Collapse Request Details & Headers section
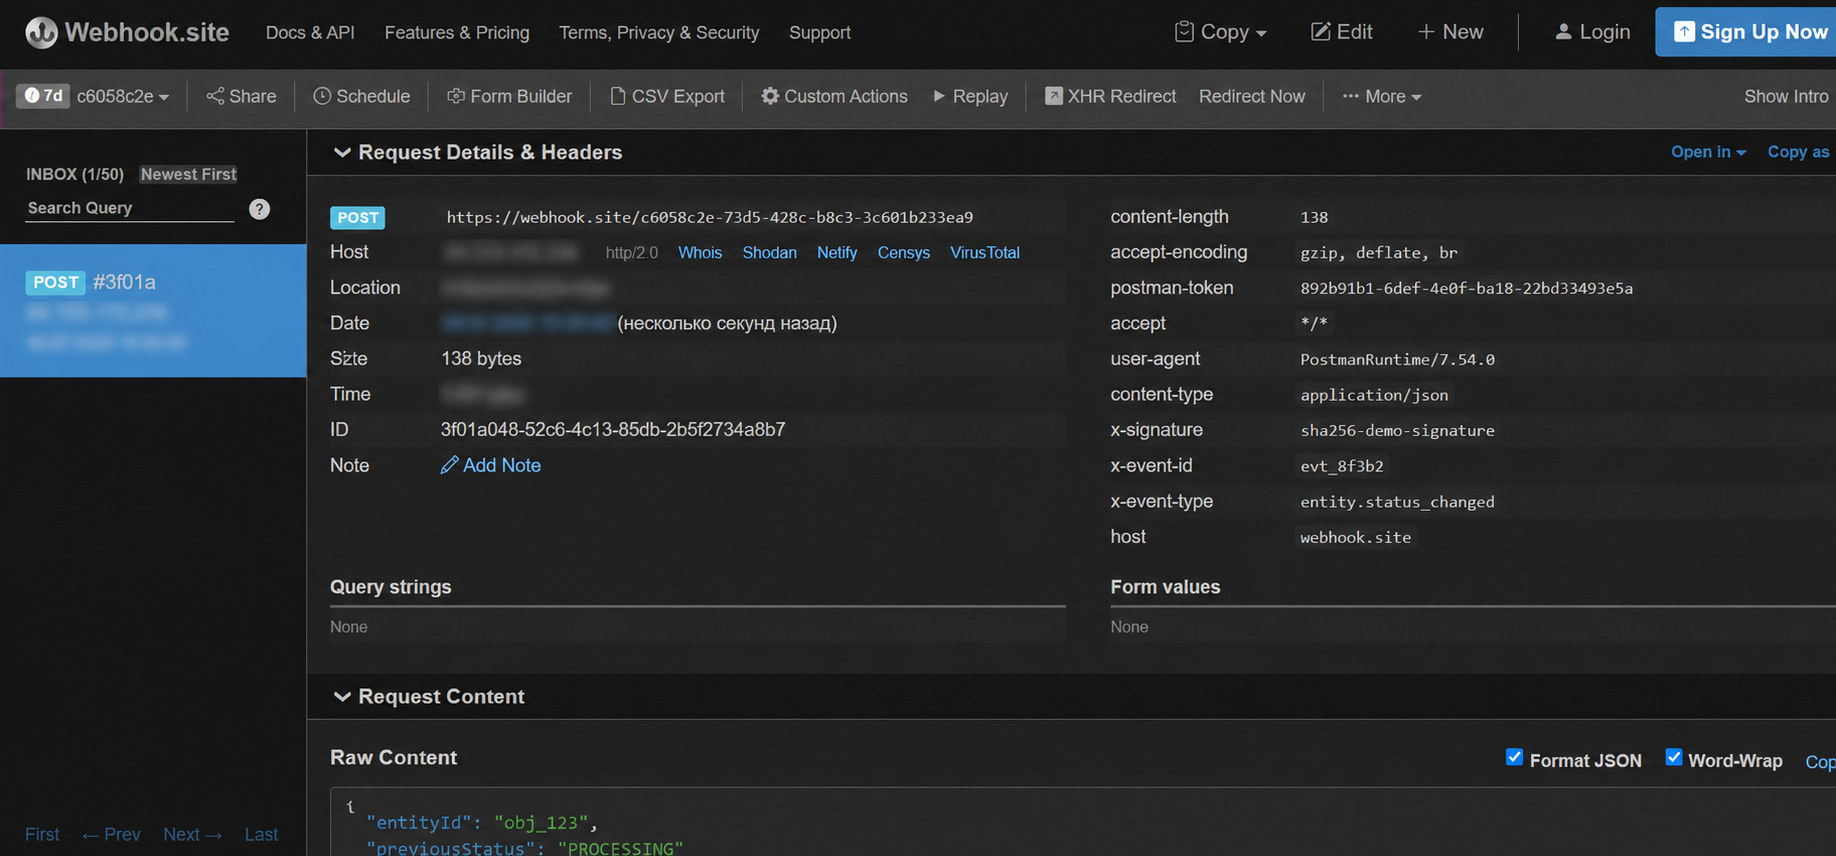1836x856 pixels. click(477, 152)
